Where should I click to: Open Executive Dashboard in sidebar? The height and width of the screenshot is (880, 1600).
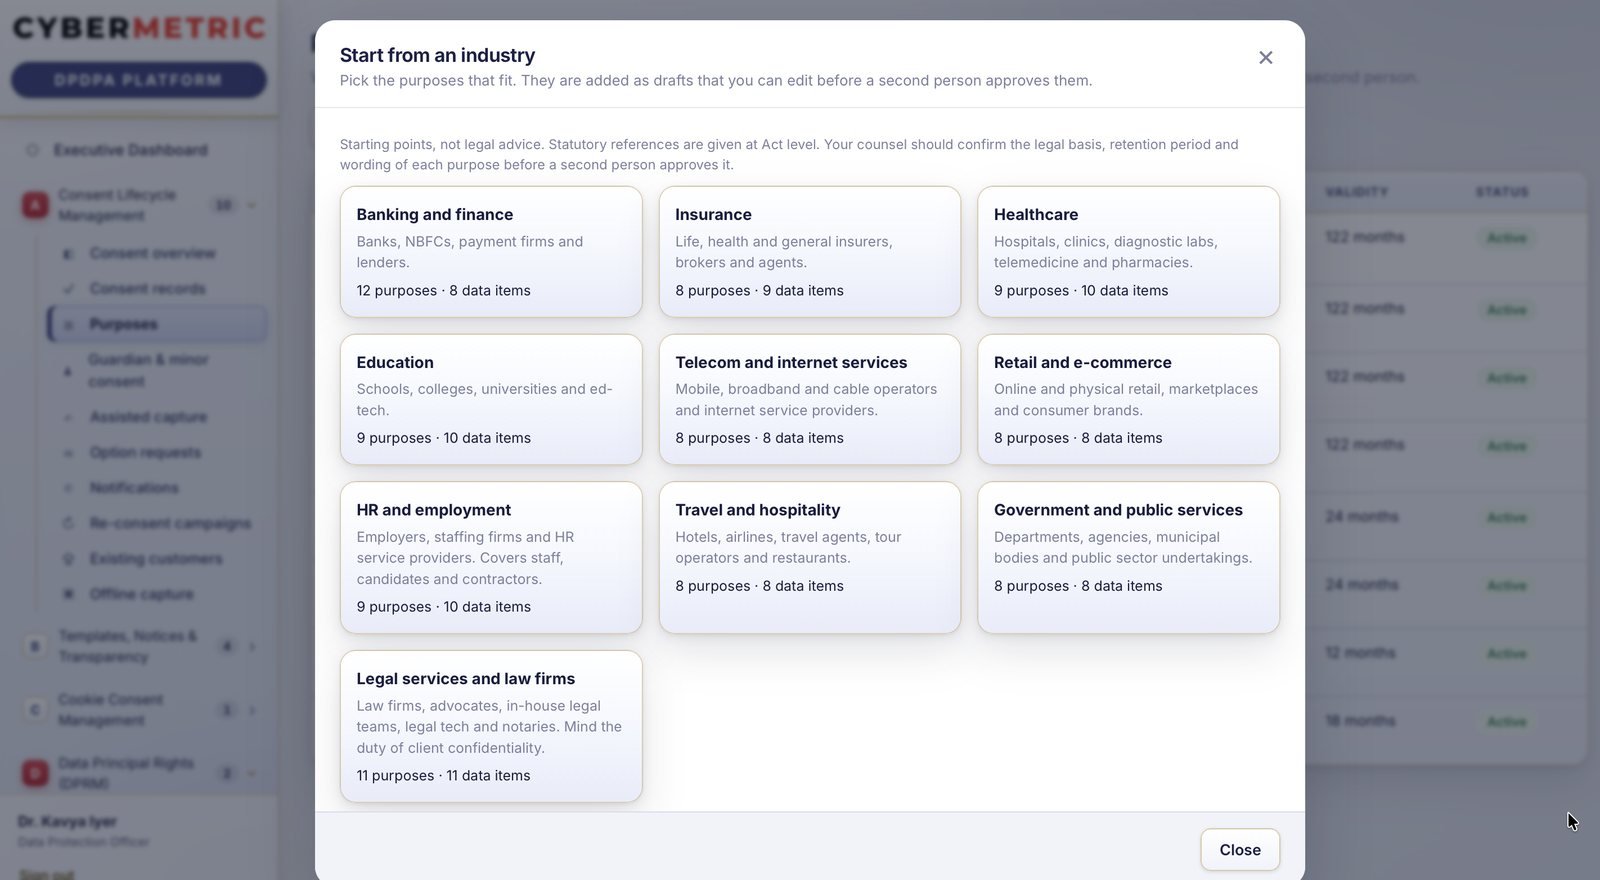130,150
